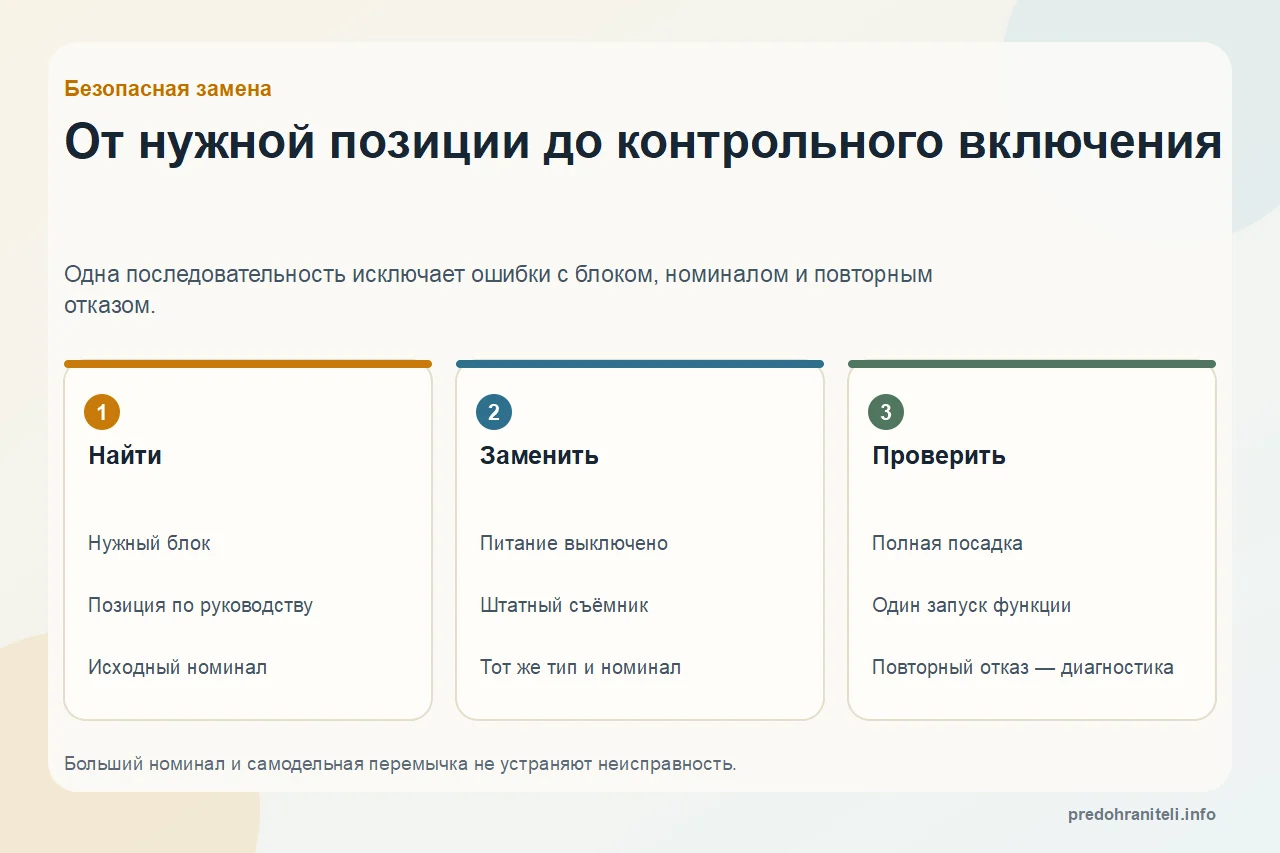Screen dimensions: 1280x853
Task: Click the blue step 2 badge
Action: (494, 412)
